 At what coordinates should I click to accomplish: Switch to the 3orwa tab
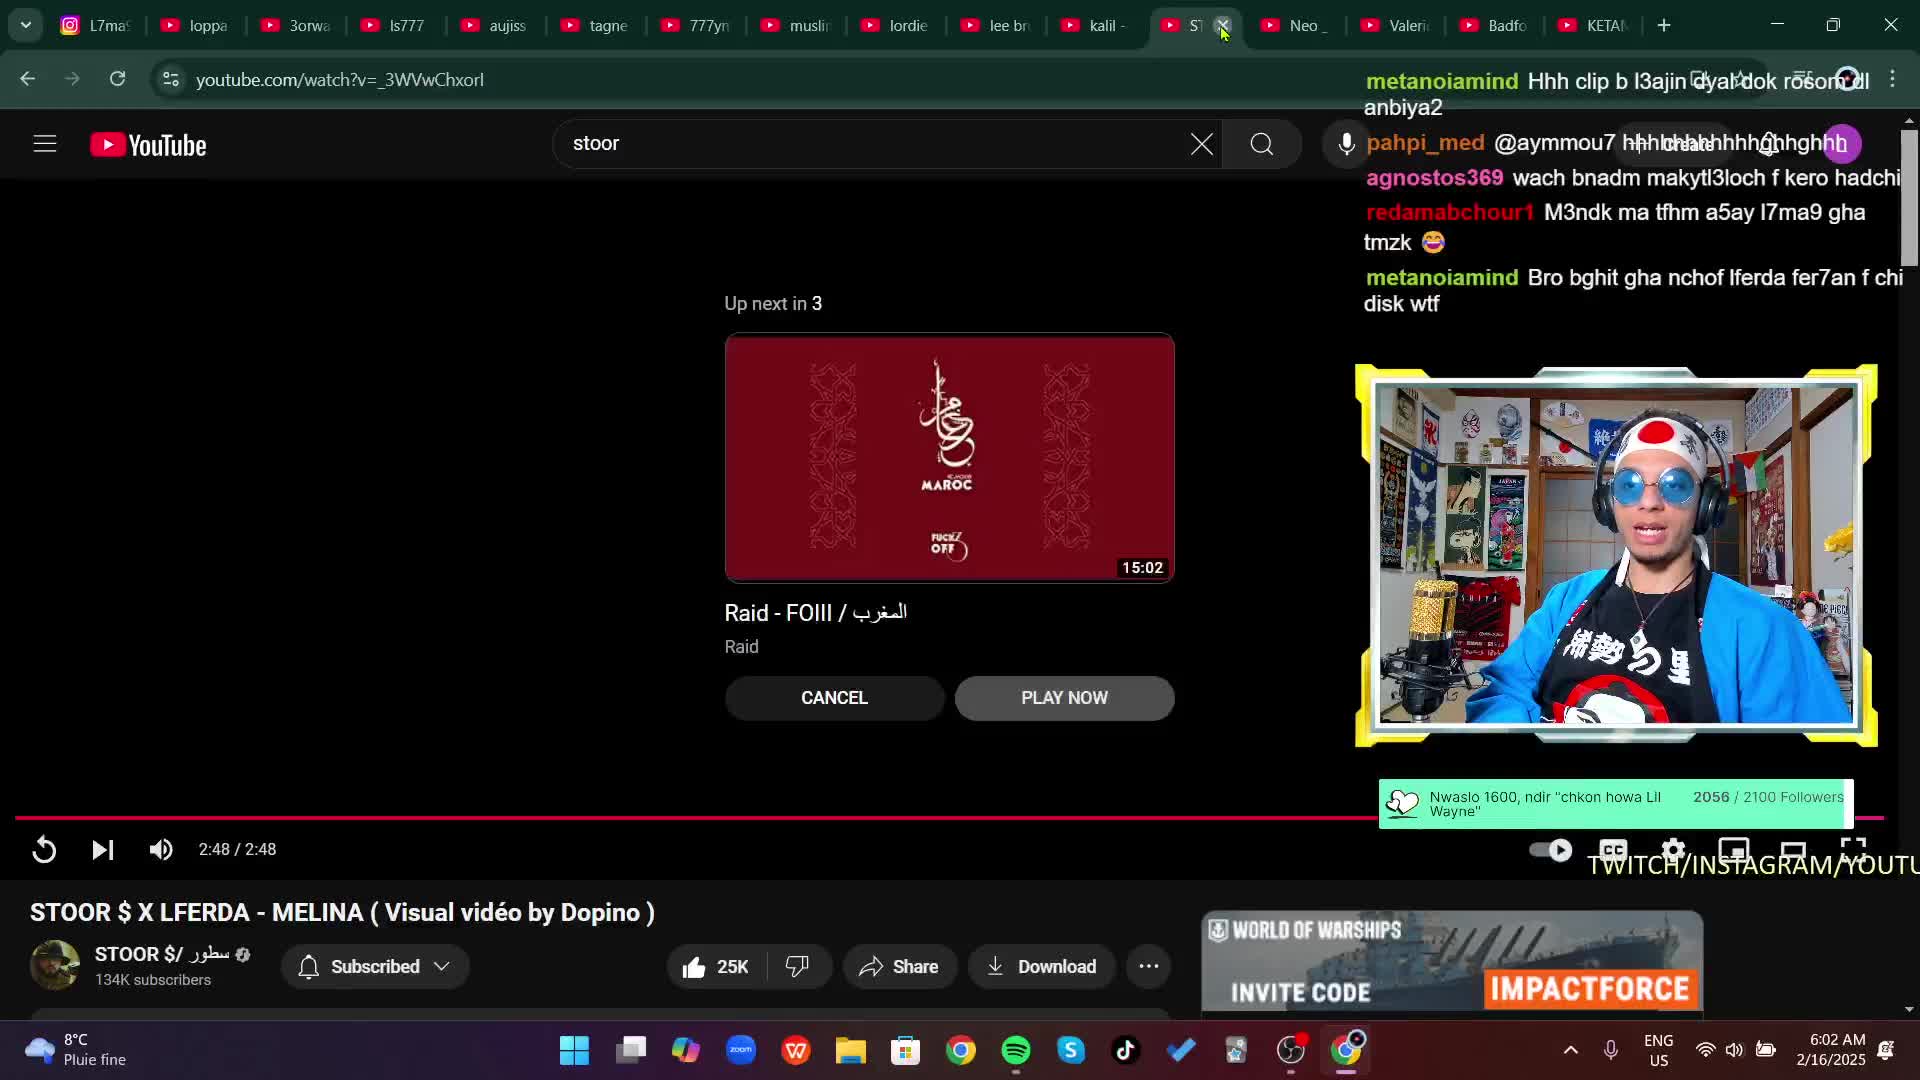(296, 26)
